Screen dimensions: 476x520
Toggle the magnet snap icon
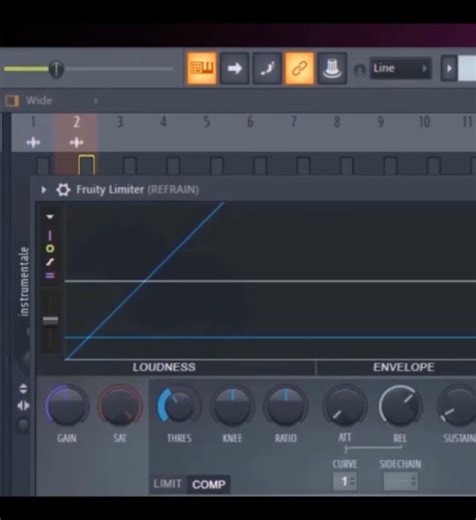(359, 70)
